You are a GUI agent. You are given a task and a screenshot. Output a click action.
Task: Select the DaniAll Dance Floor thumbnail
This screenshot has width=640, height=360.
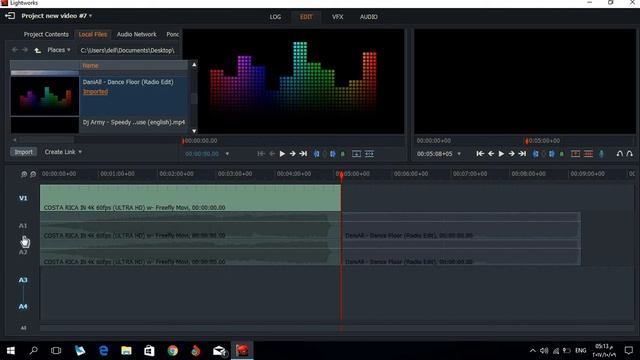(x=45, y=96)
